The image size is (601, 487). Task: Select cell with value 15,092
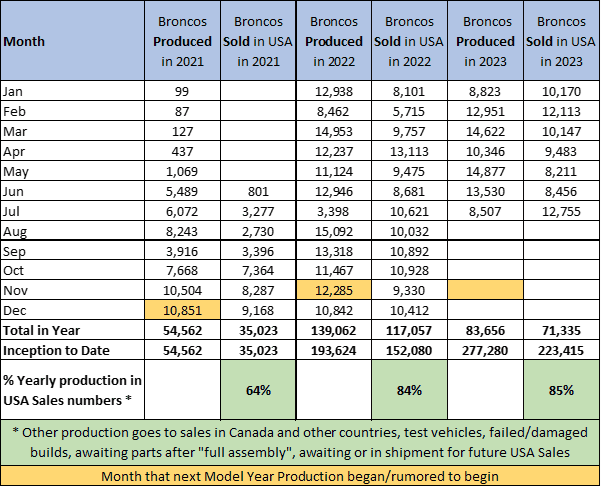[334, 231]
